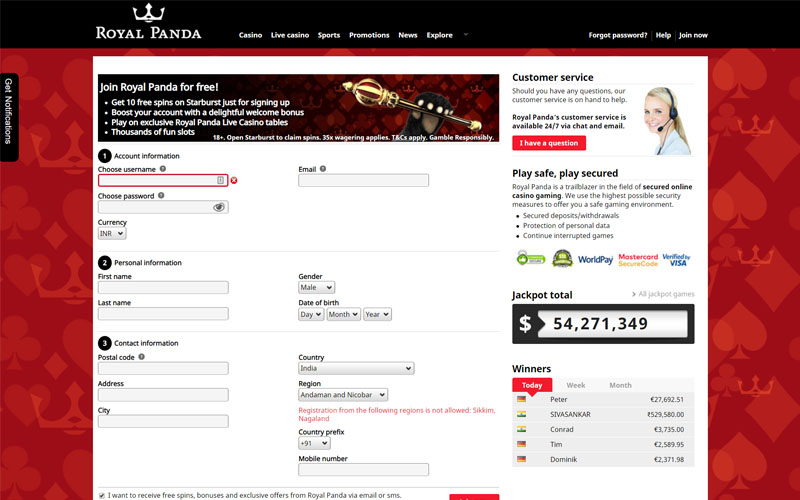The height and width of the screenshot is (500, 800).
Task: Click the I have a question button
Action: pyautogui.click(x=549, y=143)
